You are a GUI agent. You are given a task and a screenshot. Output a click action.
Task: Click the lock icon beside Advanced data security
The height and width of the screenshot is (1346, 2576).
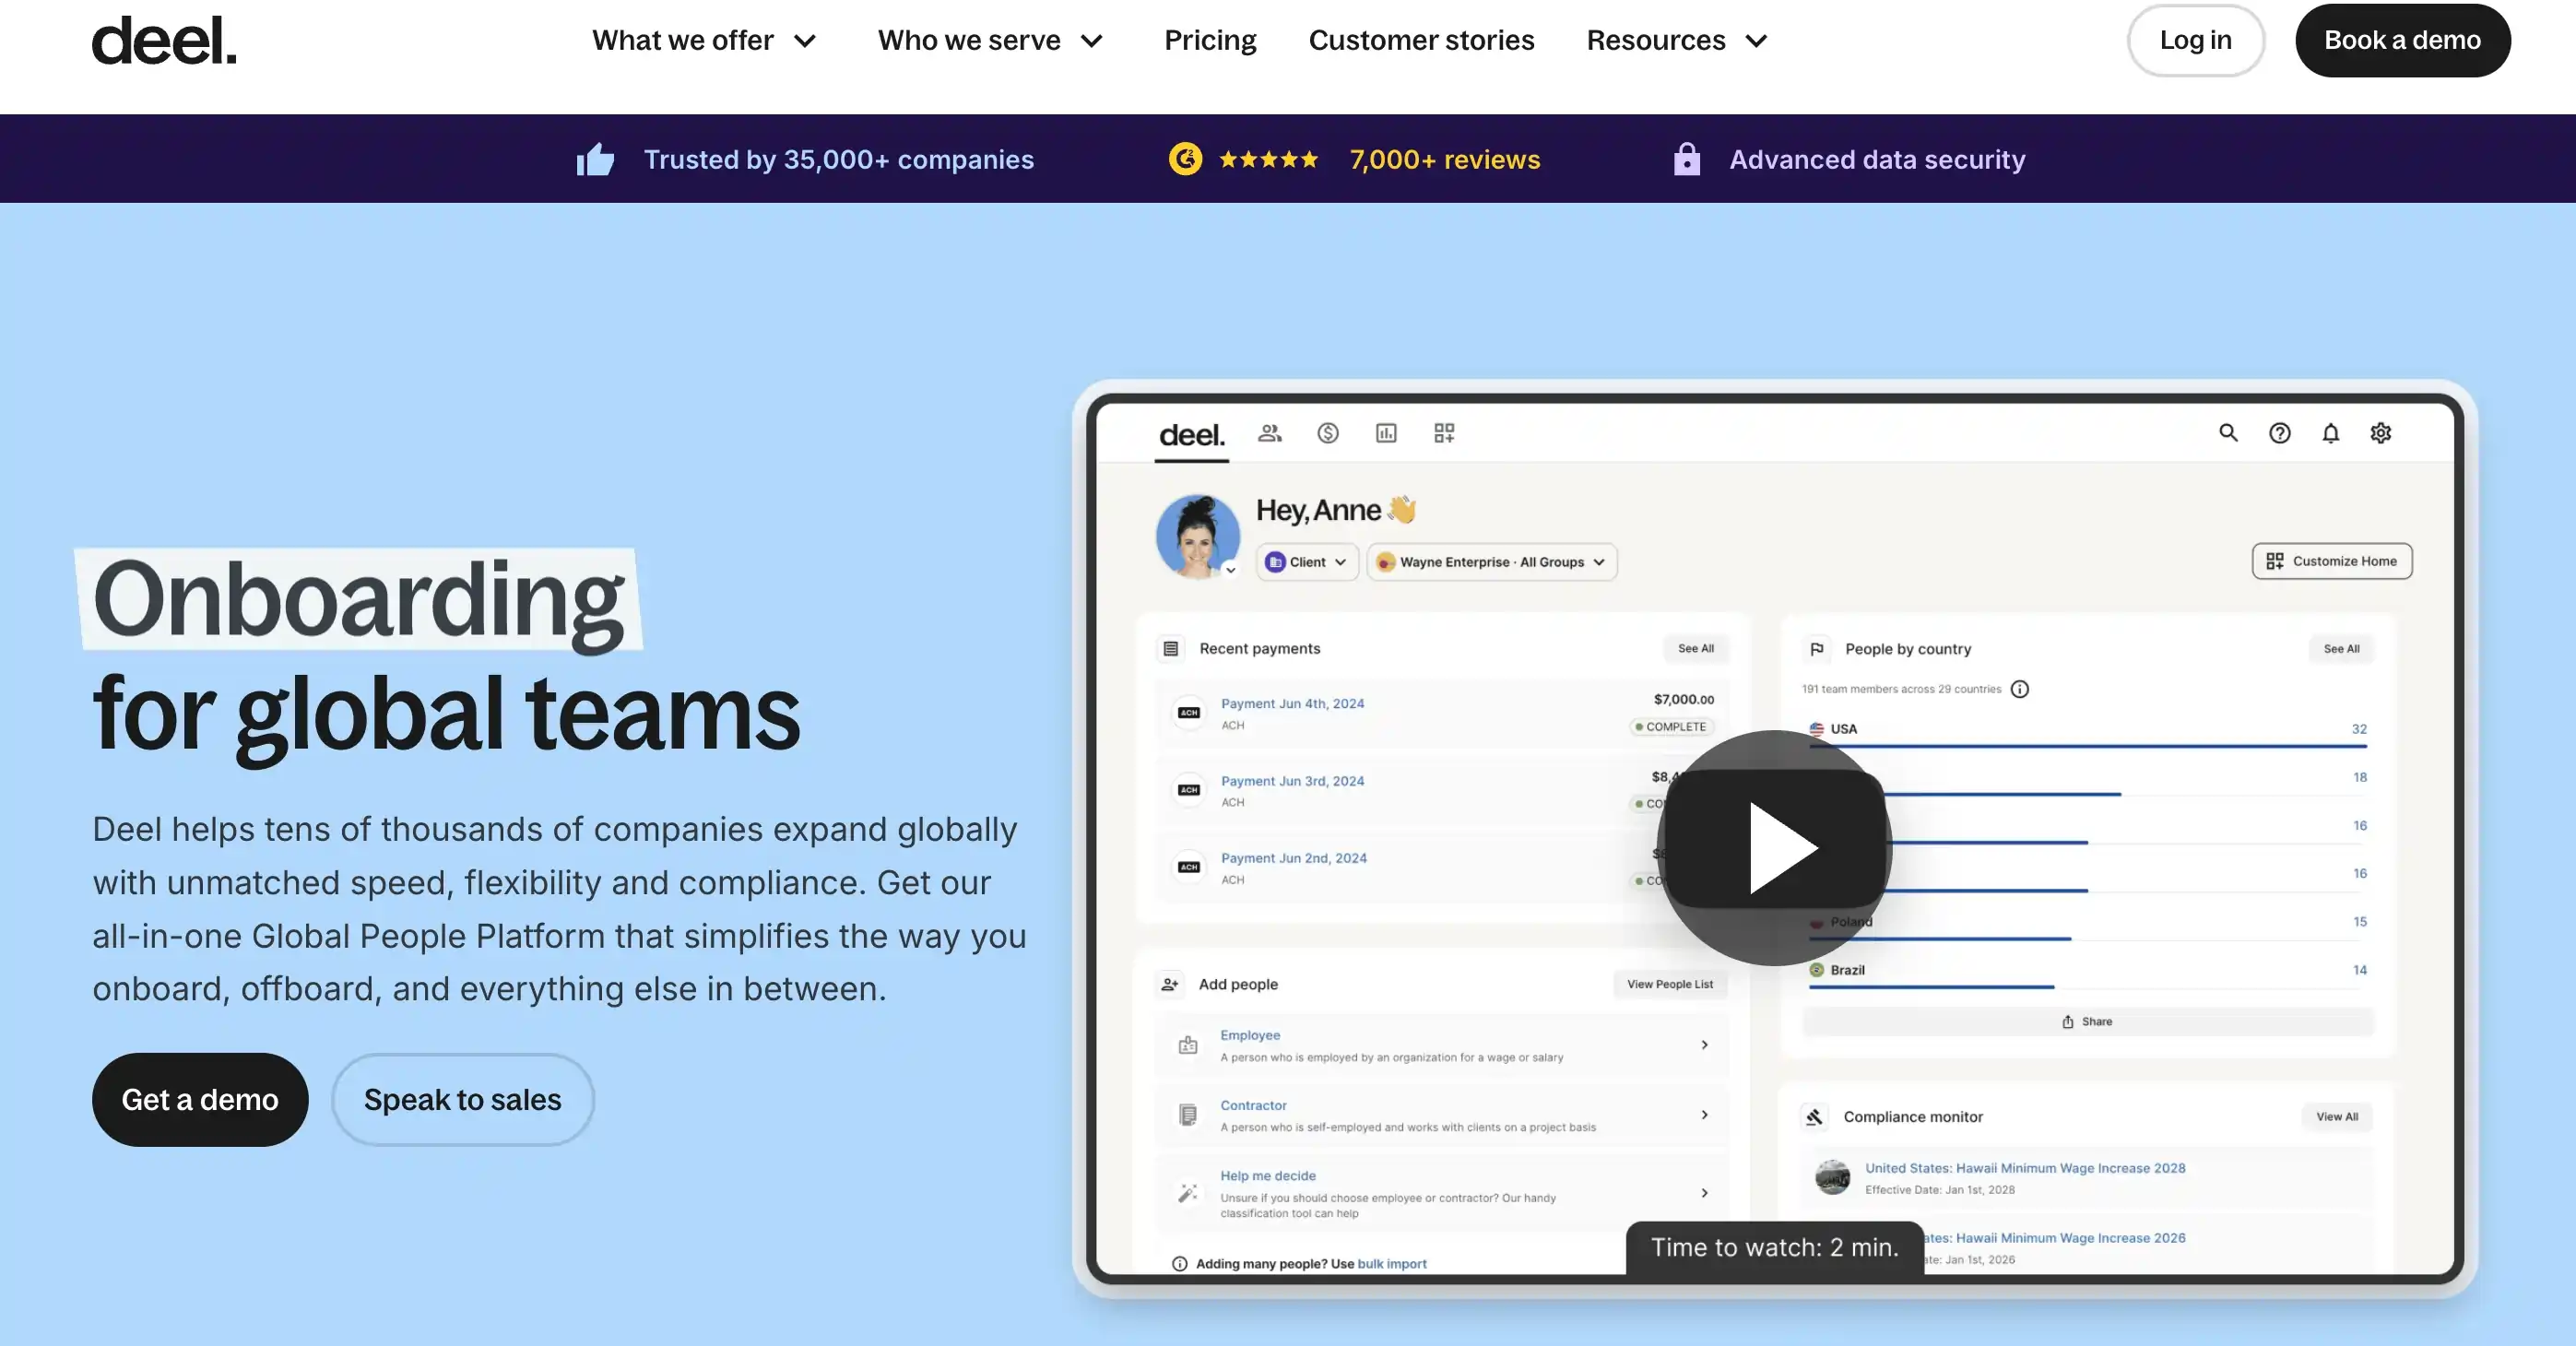1687,159
